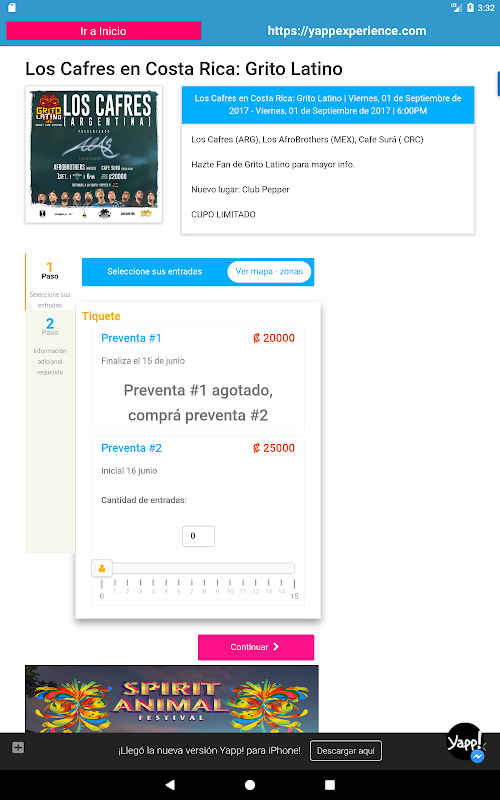
Task: Tap the recent apps square icon
Action: point(330,784)
